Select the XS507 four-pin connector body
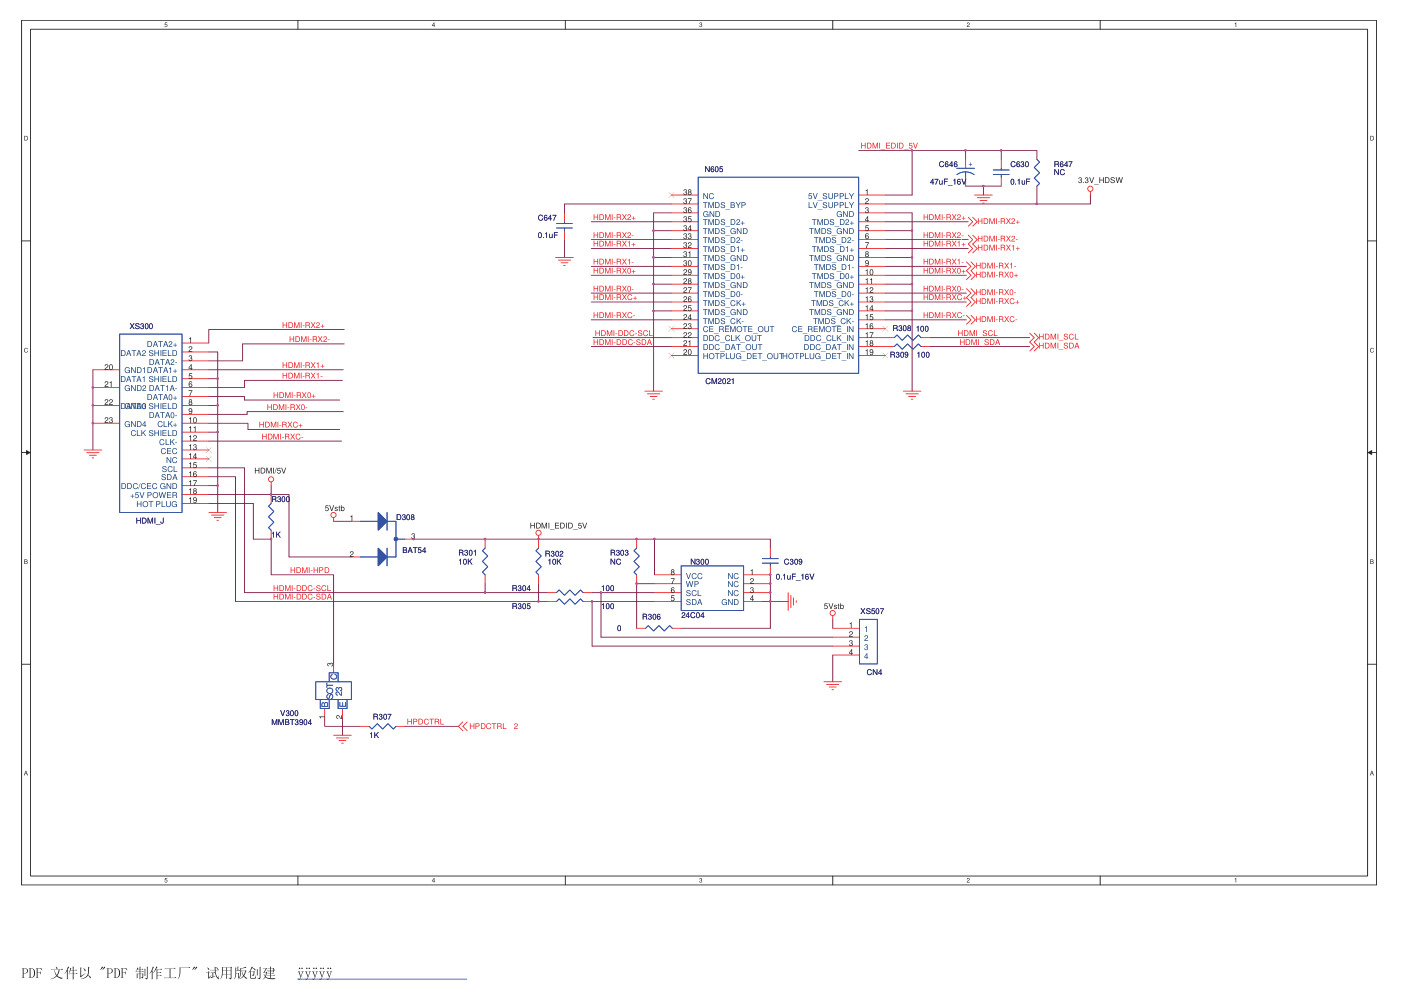The width and height of the screenshot is (1404, 993). click(868, 642)
